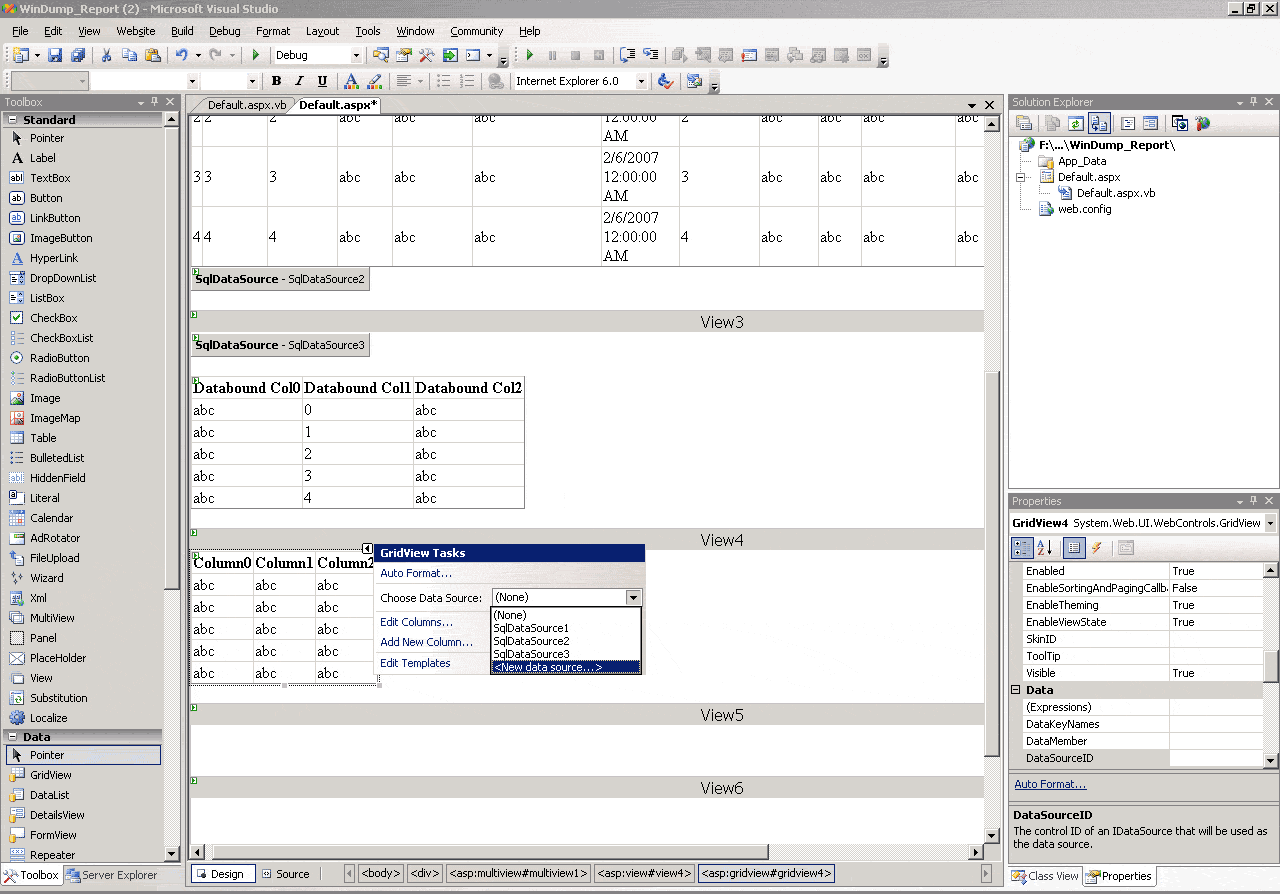
Task: Click the Events lightning bolt icon
Action: (x=1097, y=548)
